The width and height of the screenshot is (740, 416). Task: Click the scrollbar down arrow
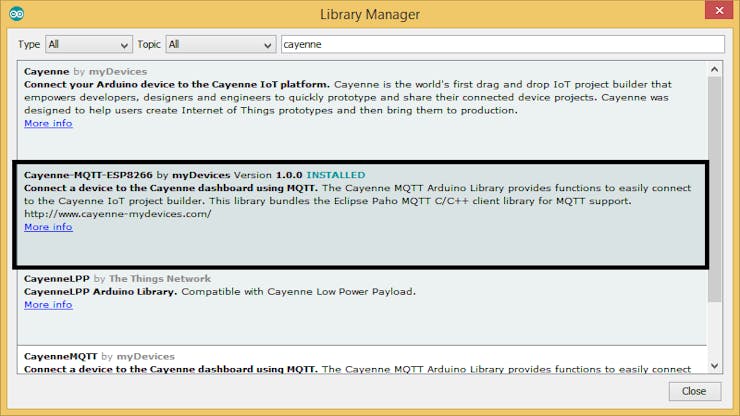715,366
